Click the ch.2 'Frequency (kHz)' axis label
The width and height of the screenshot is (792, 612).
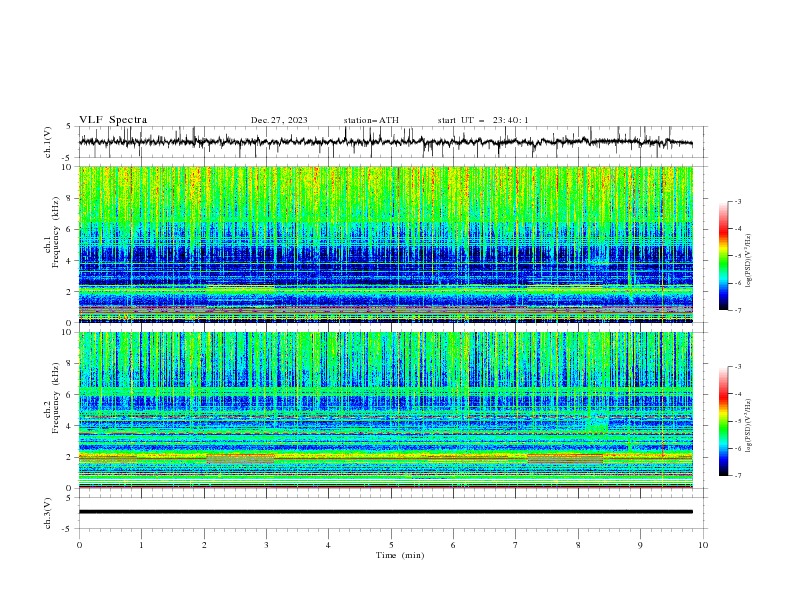point(55,398)
